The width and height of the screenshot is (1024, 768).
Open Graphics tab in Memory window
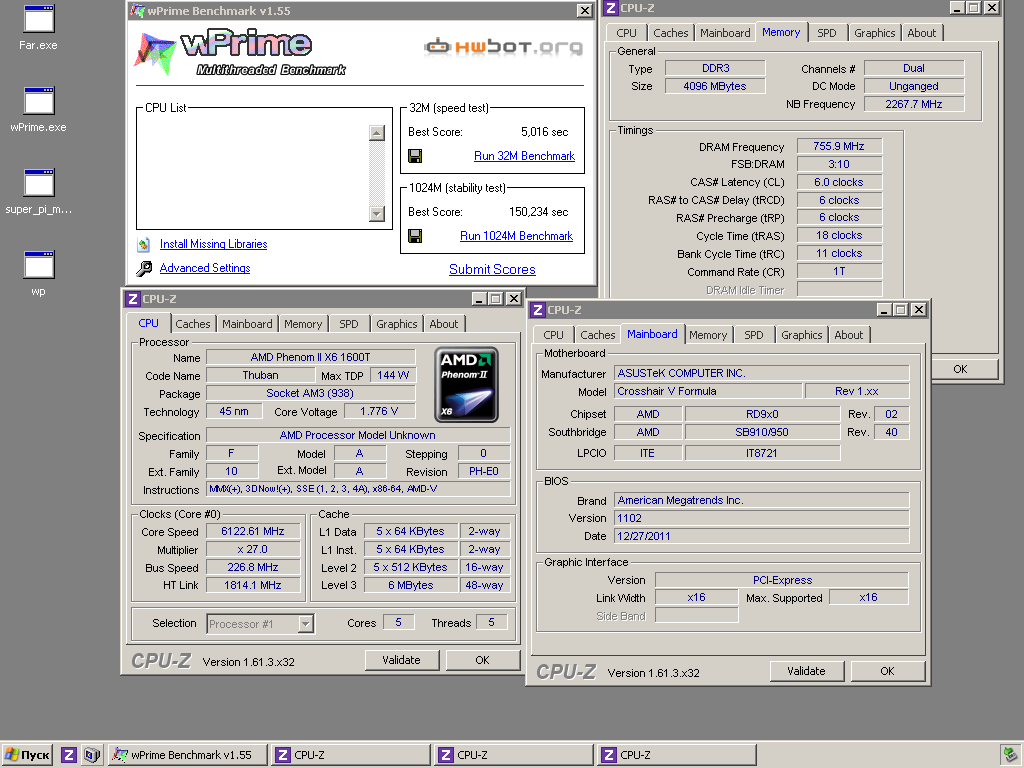tap(874, 33)
